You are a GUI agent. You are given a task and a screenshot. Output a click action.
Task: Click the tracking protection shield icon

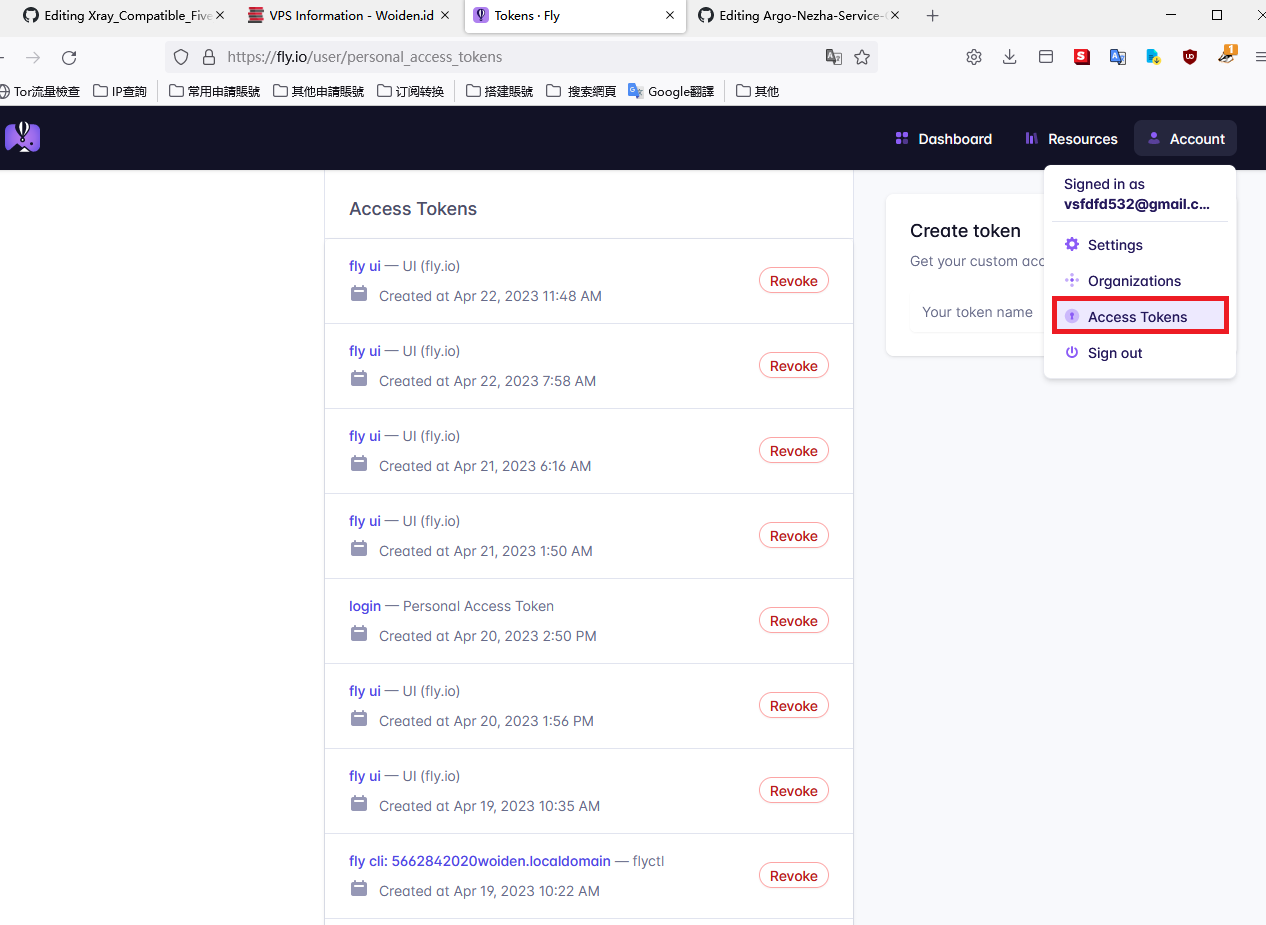pos(181,58)
